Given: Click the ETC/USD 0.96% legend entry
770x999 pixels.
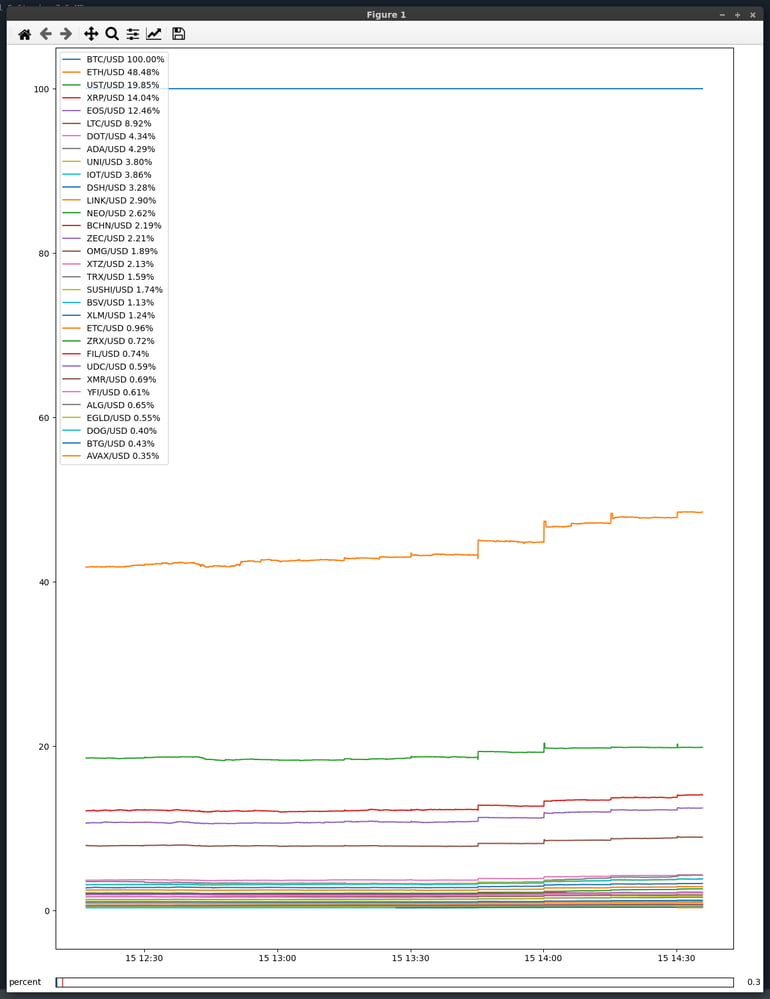Looking at the screenshot, I should pos(108,328).
